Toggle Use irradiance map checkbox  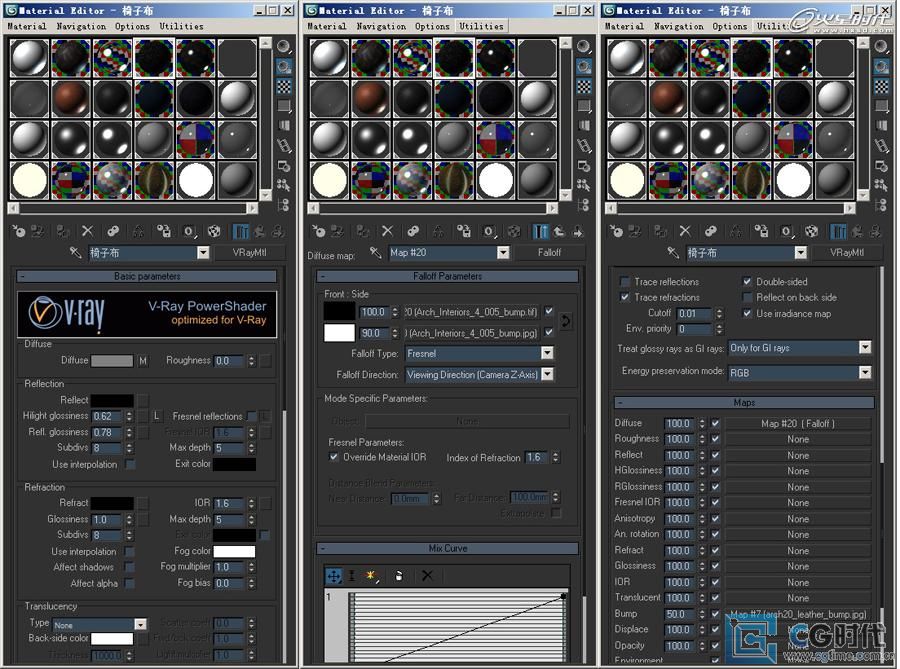747,313
